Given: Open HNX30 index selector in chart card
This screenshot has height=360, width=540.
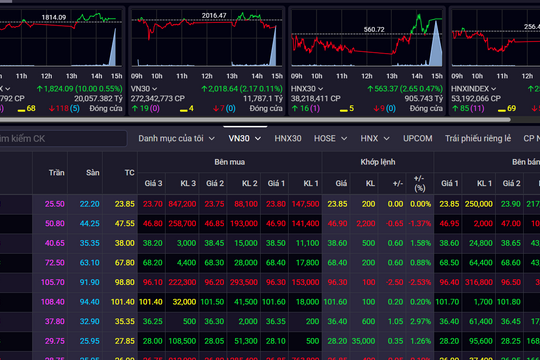Looking at the screenshot, I should pyautogui.click(x=307, y=89).
